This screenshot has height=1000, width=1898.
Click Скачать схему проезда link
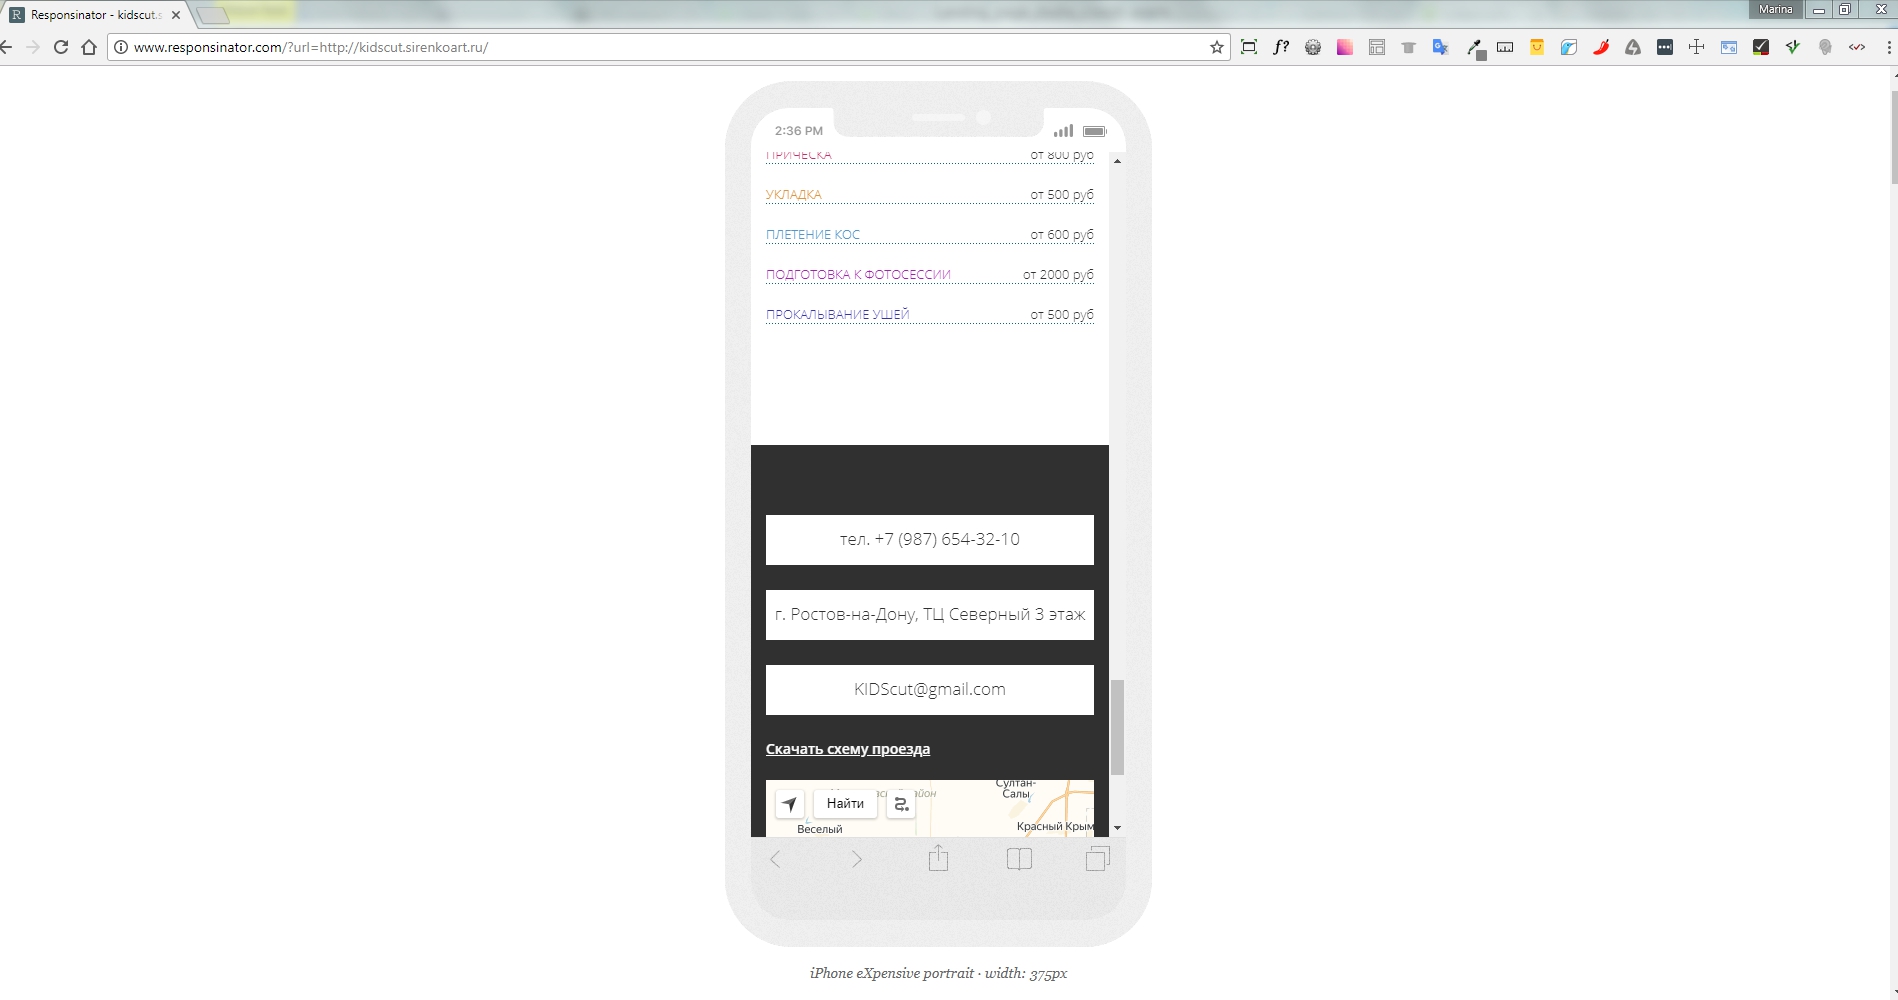click(x=848, y=749)
